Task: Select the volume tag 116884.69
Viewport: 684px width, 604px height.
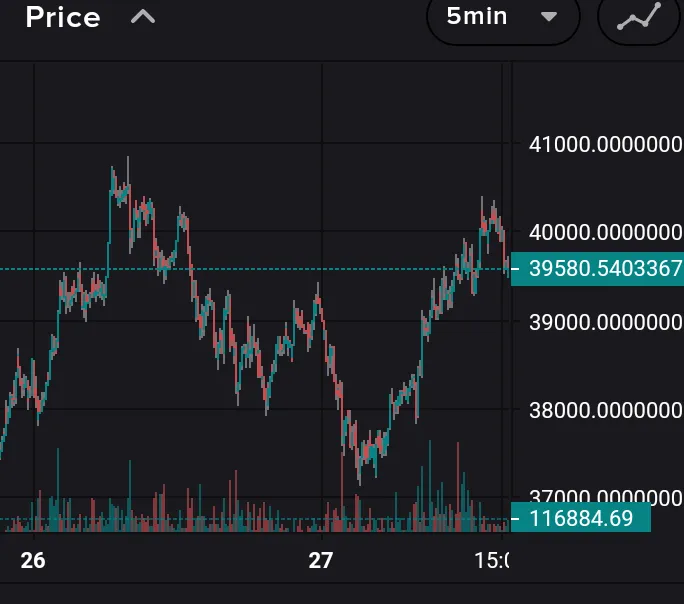Action: click(581, 518)
